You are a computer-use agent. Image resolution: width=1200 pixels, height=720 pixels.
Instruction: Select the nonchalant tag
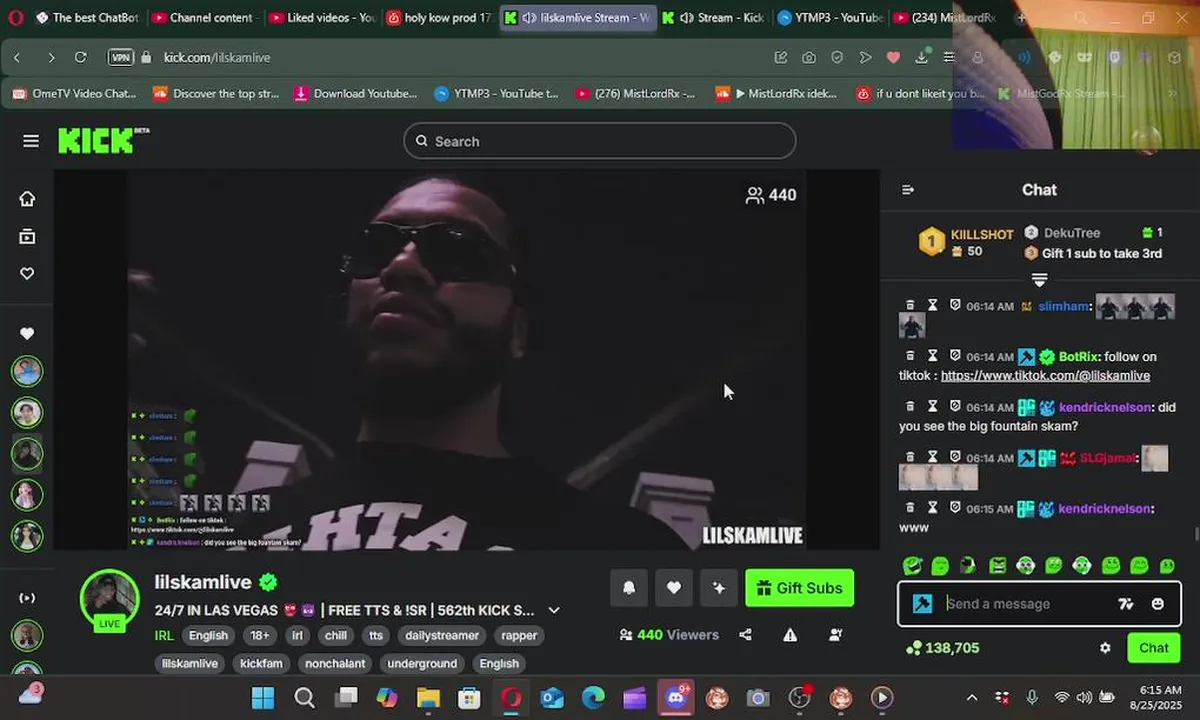335,663
